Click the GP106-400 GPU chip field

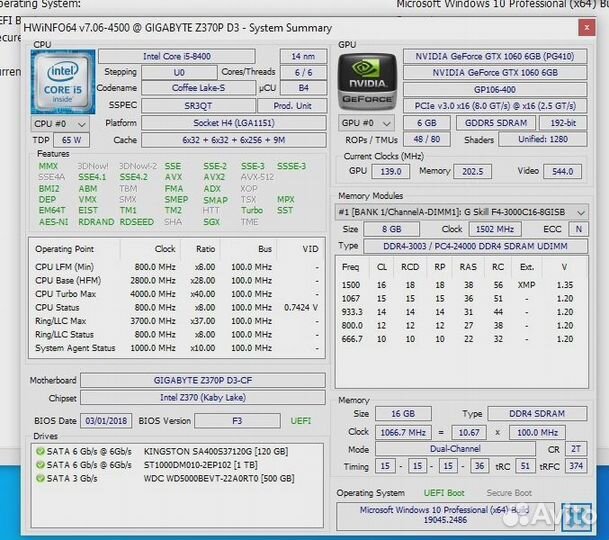click(x=495, y=90)
